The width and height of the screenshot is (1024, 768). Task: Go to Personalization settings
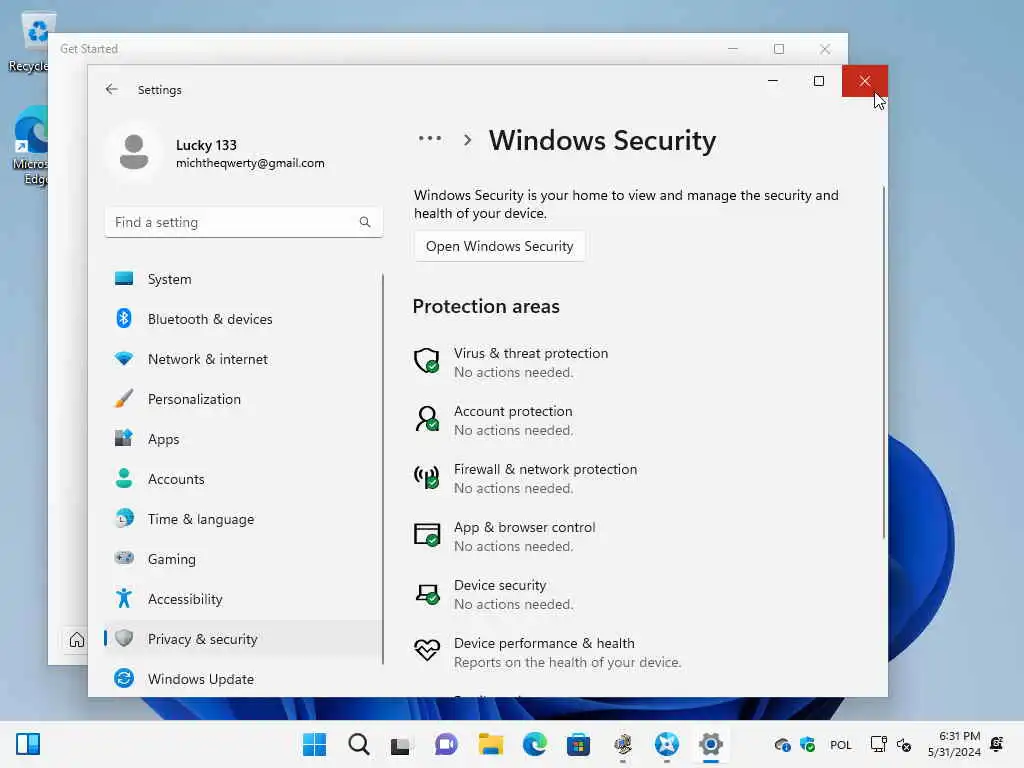[x=243, y=399]
